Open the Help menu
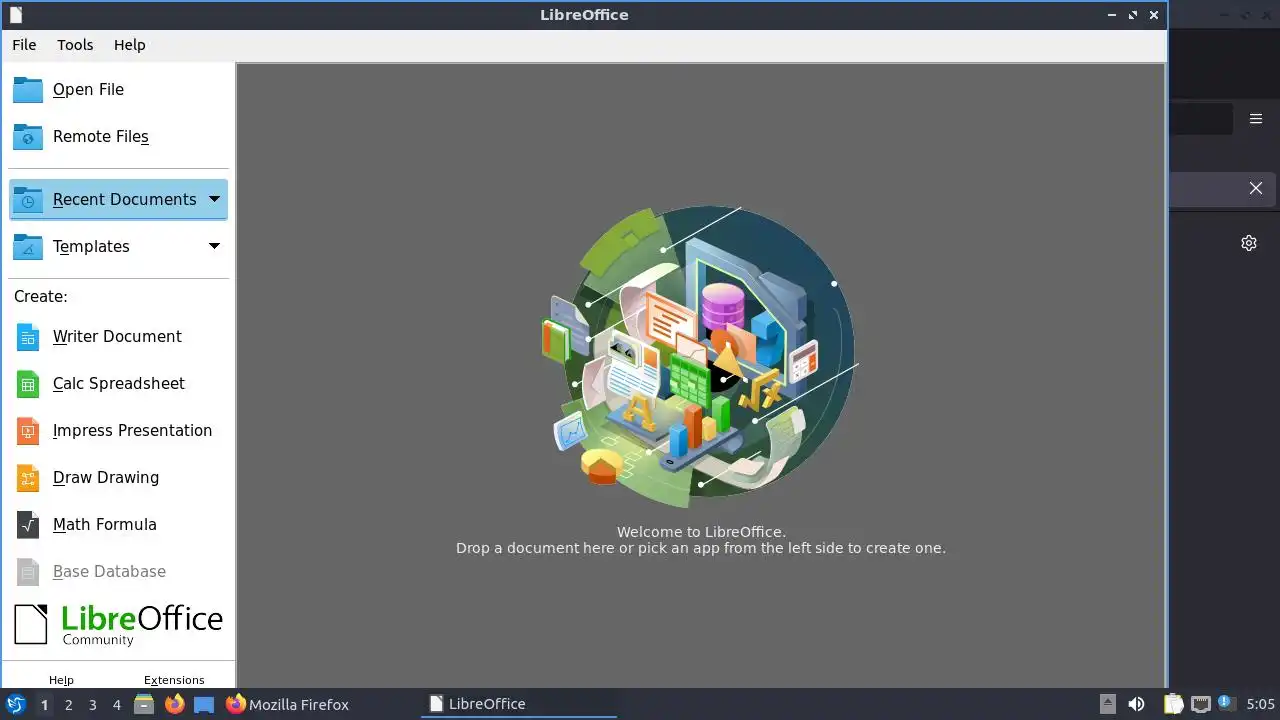1280x720 pixels. point(129,45)
